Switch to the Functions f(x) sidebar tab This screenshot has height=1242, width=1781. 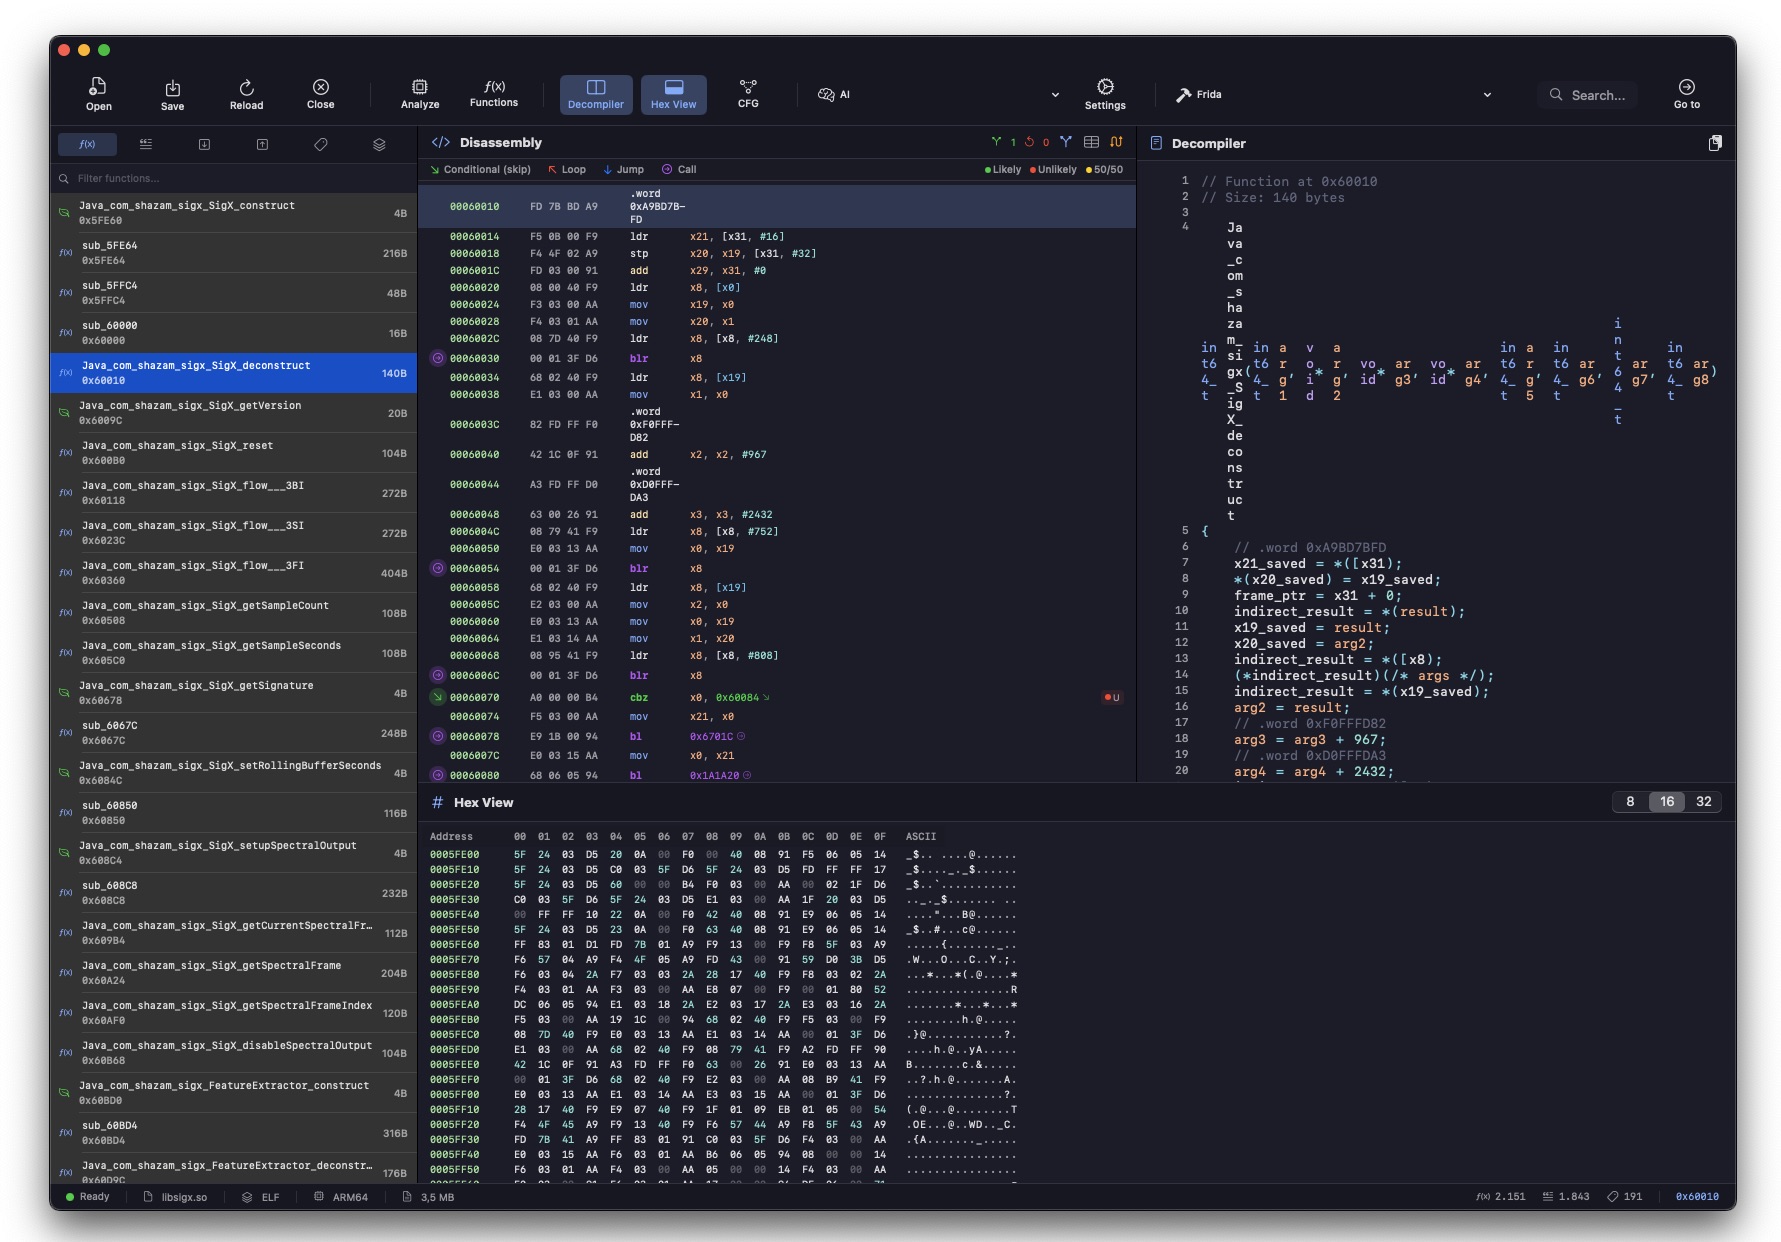click(x=88, y=144)
